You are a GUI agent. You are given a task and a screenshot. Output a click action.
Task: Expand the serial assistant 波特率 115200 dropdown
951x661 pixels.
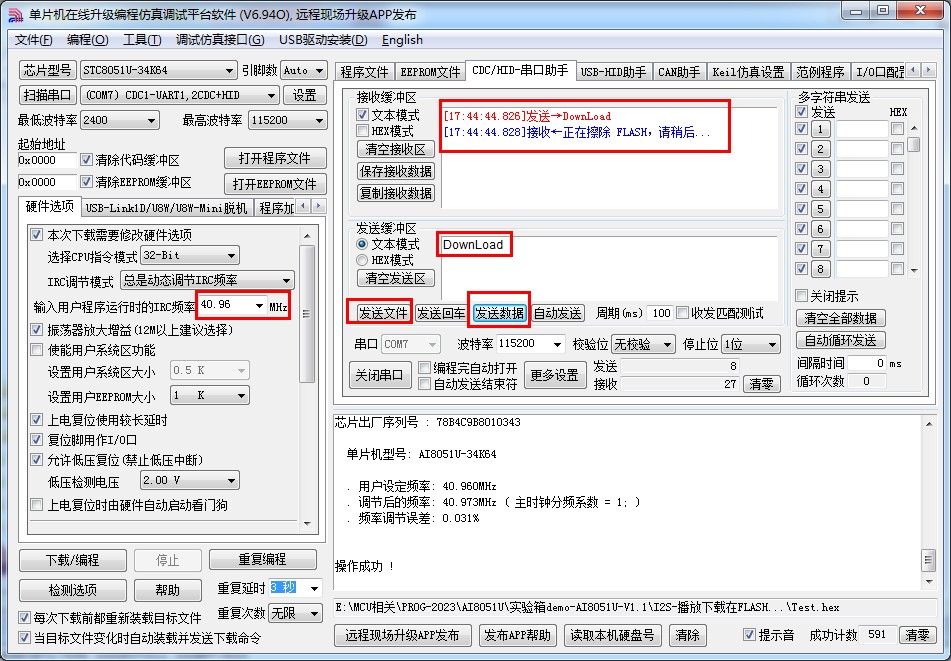557,344
